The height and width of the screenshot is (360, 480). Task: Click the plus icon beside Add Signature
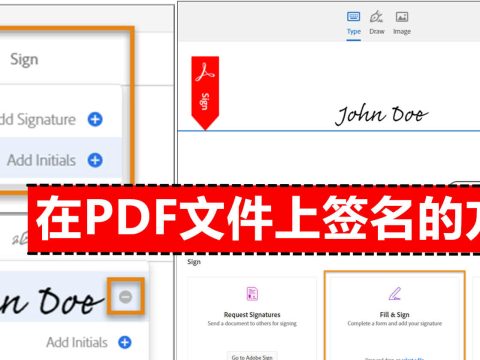95,119
